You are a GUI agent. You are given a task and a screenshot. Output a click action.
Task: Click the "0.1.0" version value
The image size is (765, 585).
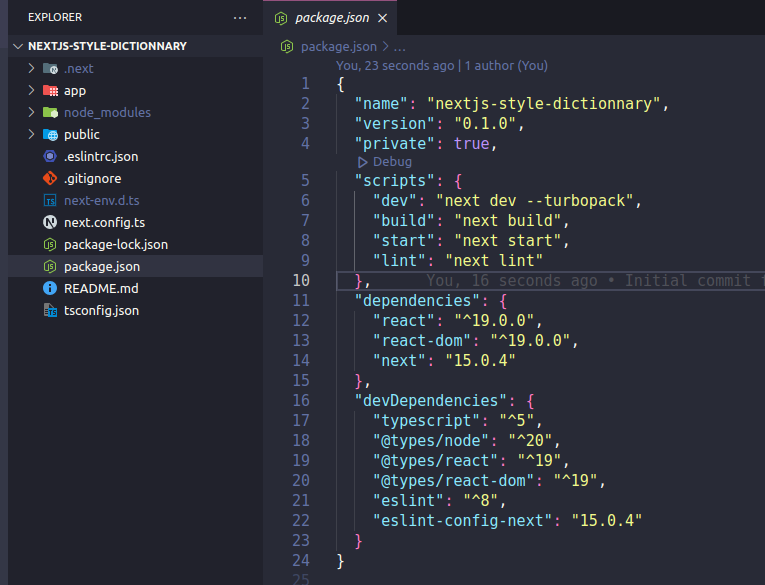pos(485,124)
